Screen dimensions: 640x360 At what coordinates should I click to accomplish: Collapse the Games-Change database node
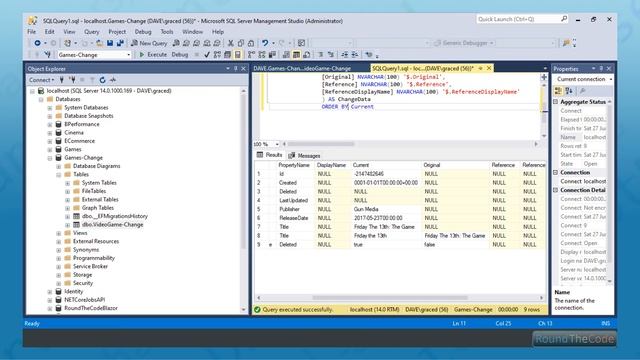(50, 158)
